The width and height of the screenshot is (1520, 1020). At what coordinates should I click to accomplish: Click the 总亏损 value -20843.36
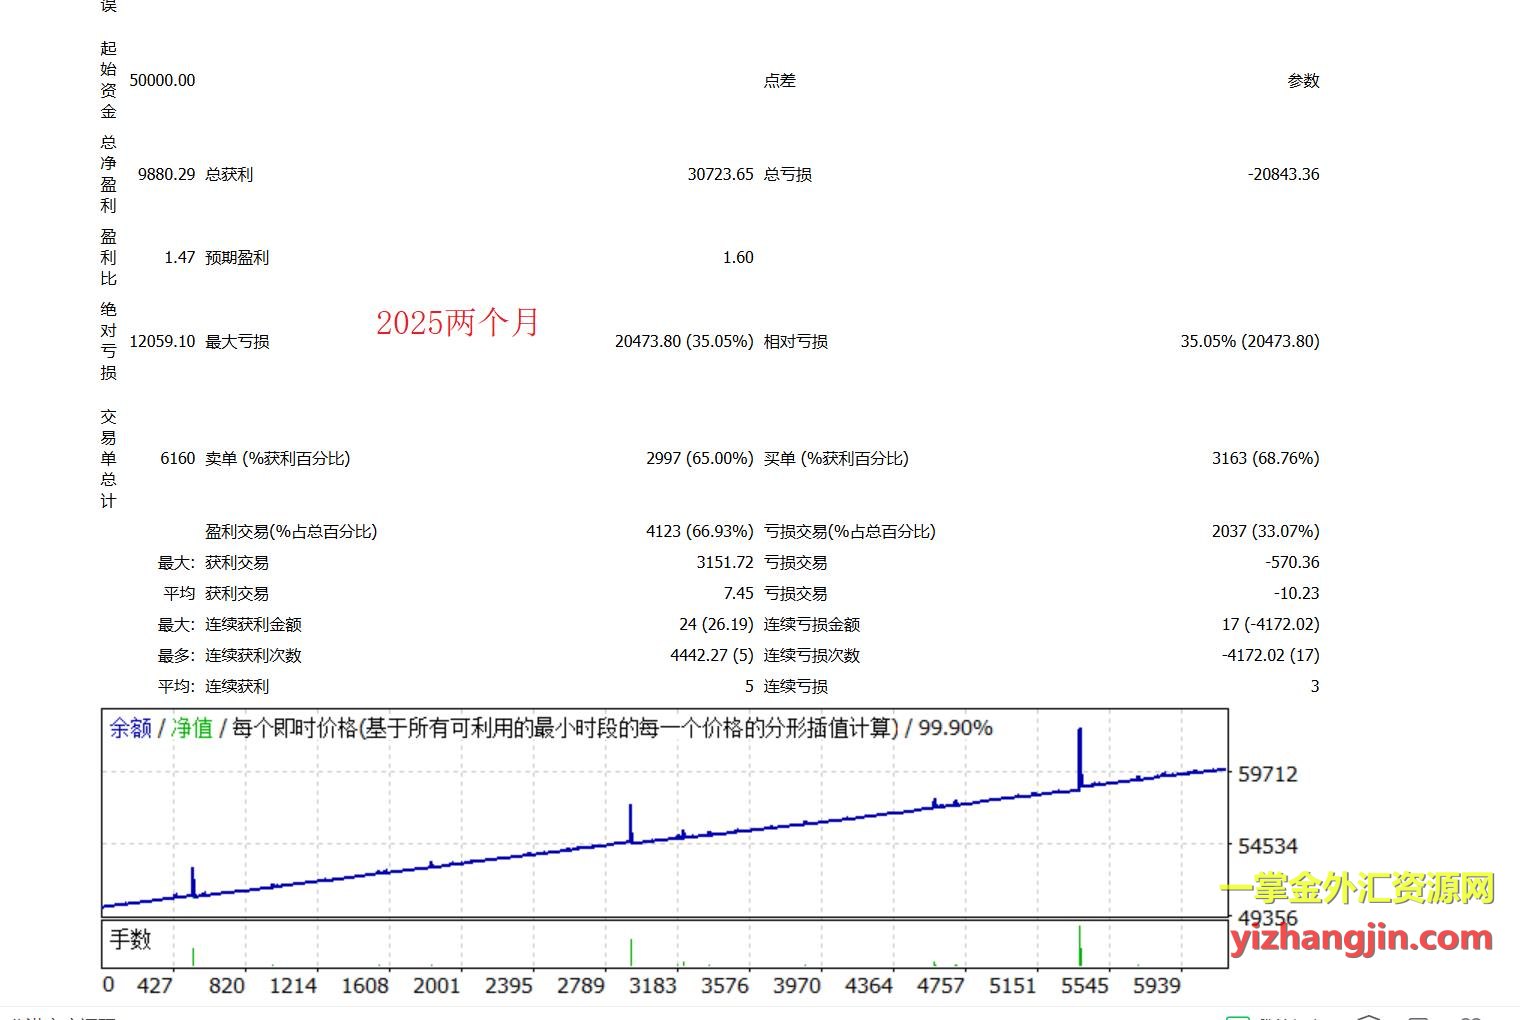(1283, 174)
